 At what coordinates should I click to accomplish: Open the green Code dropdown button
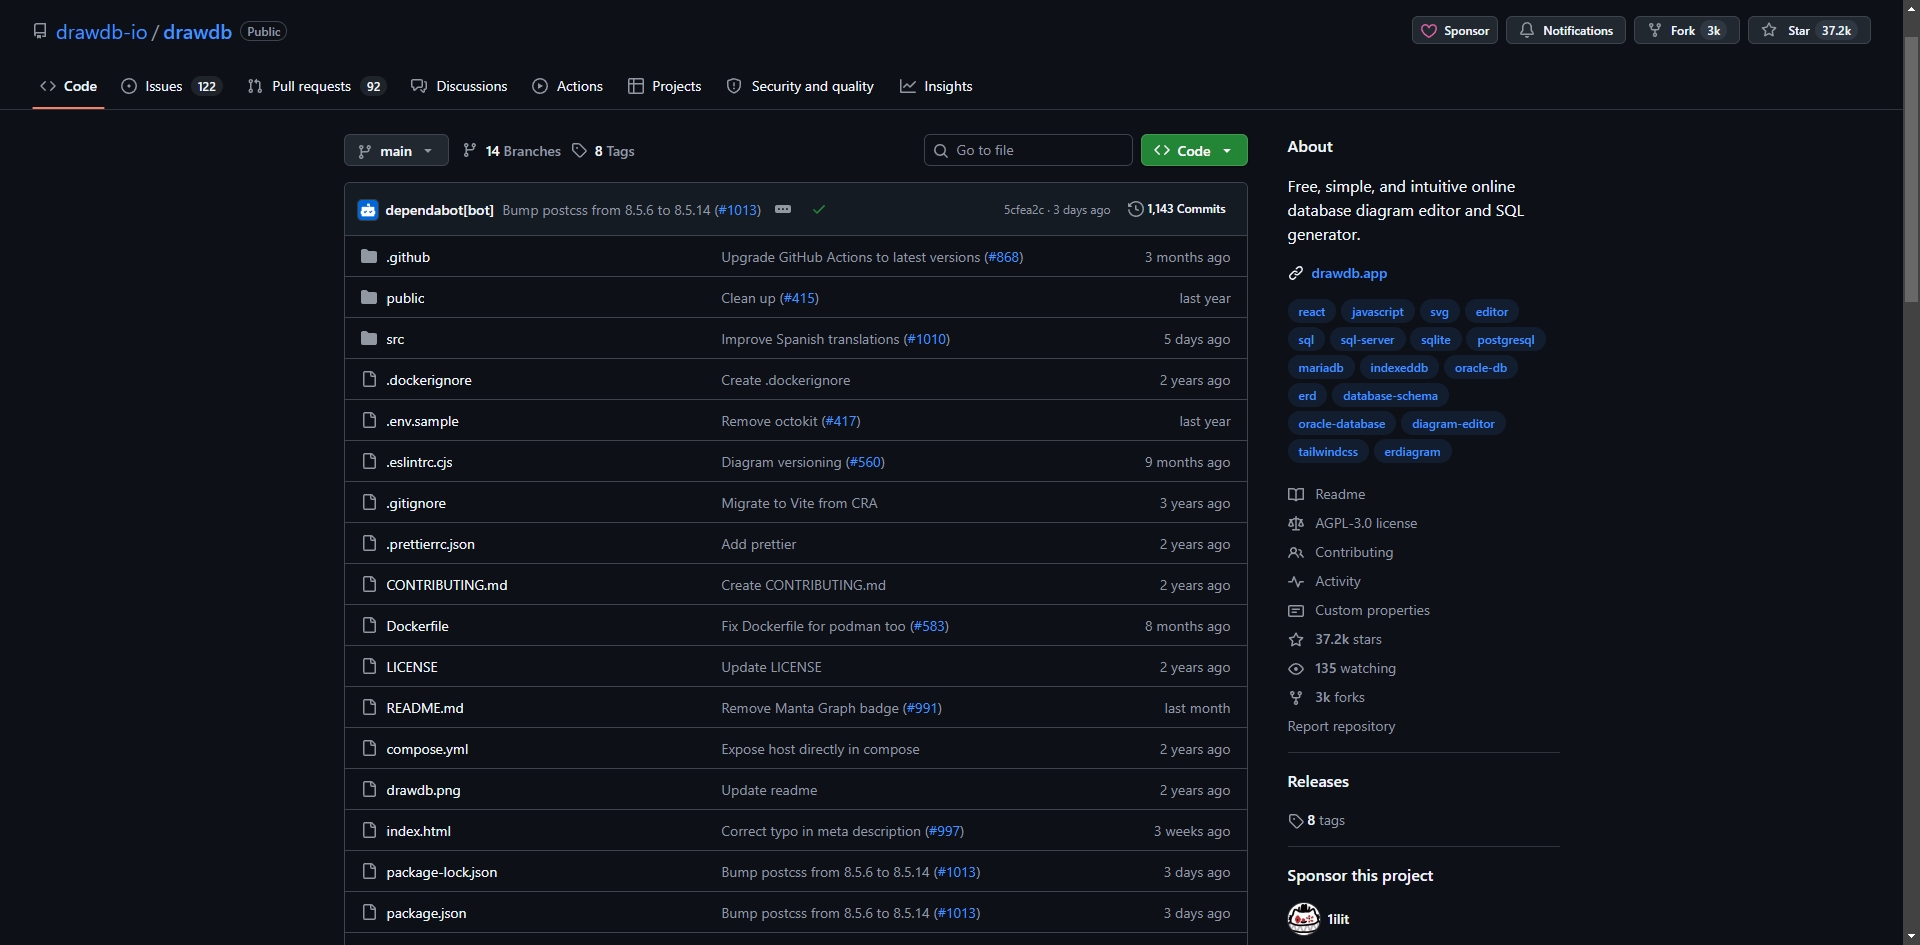[1194, 151]
